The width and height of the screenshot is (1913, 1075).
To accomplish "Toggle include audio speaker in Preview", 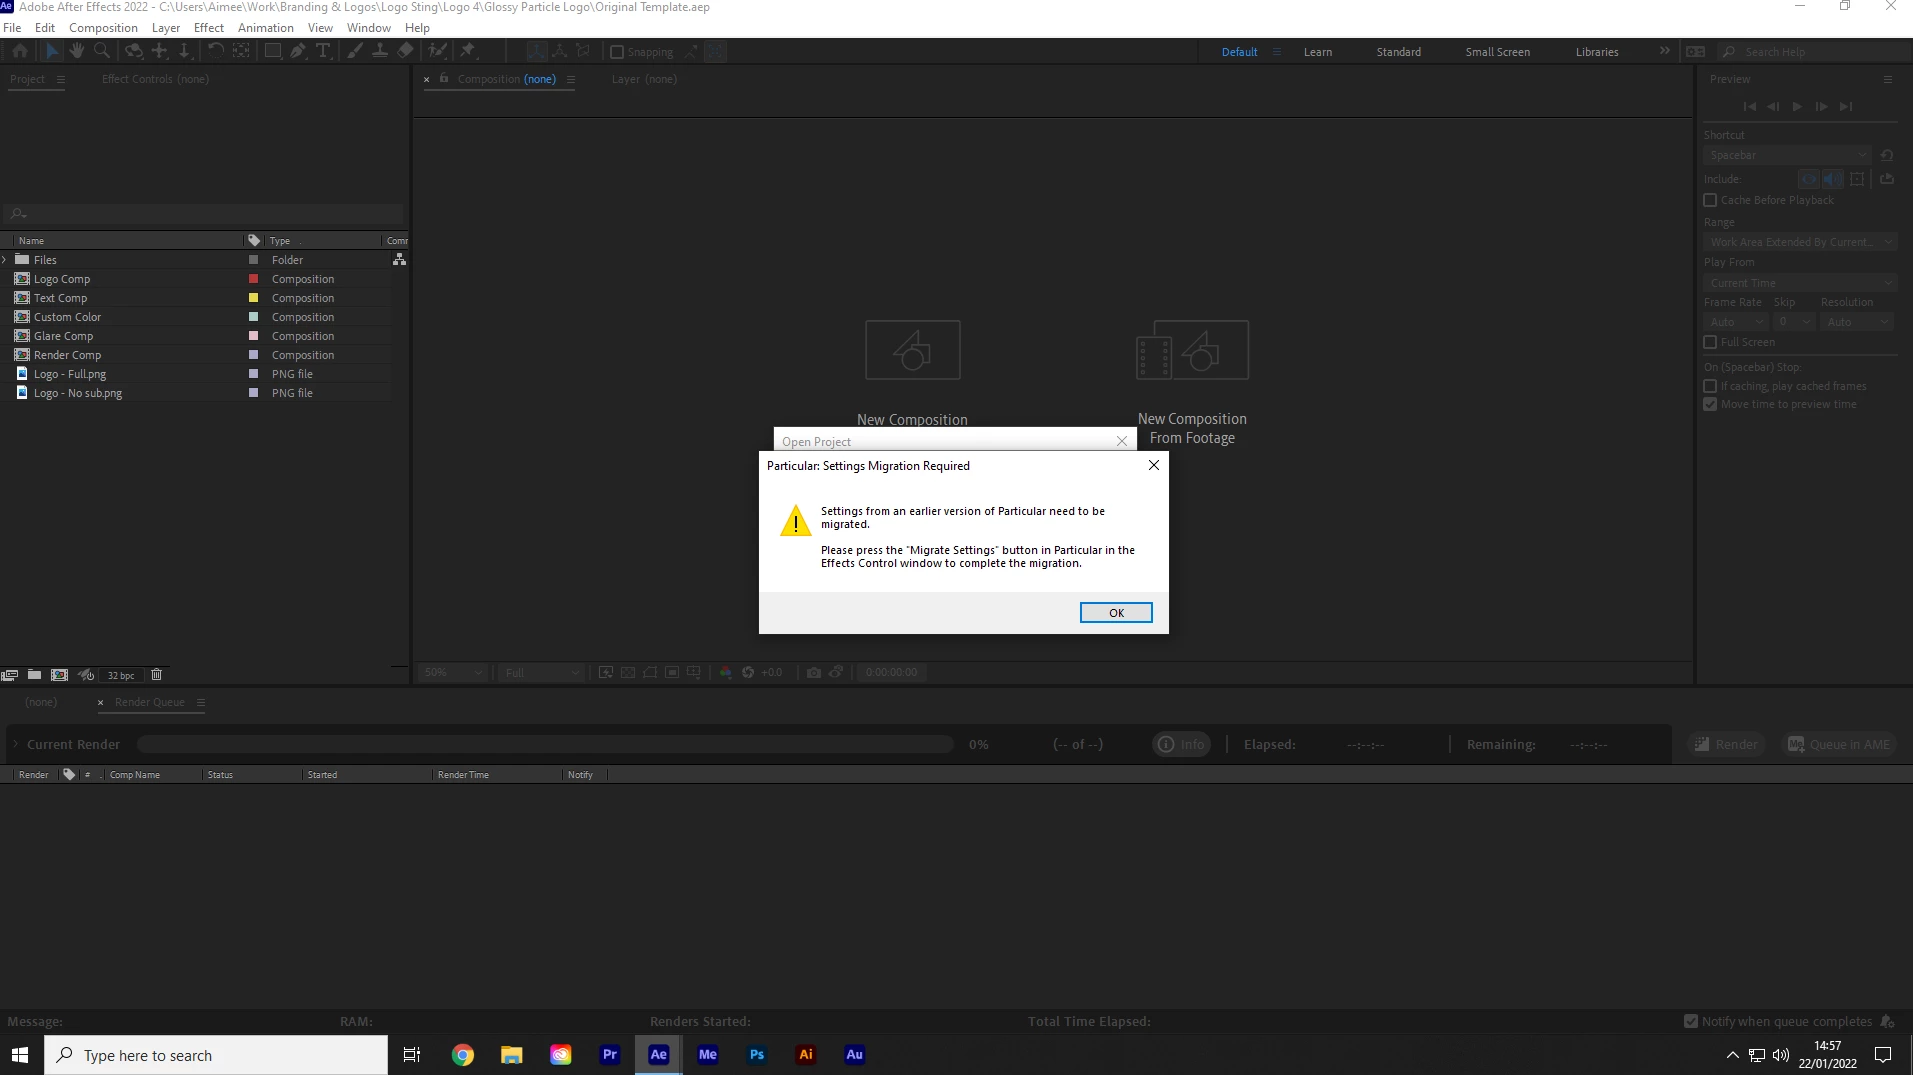I will [1832, 179].
